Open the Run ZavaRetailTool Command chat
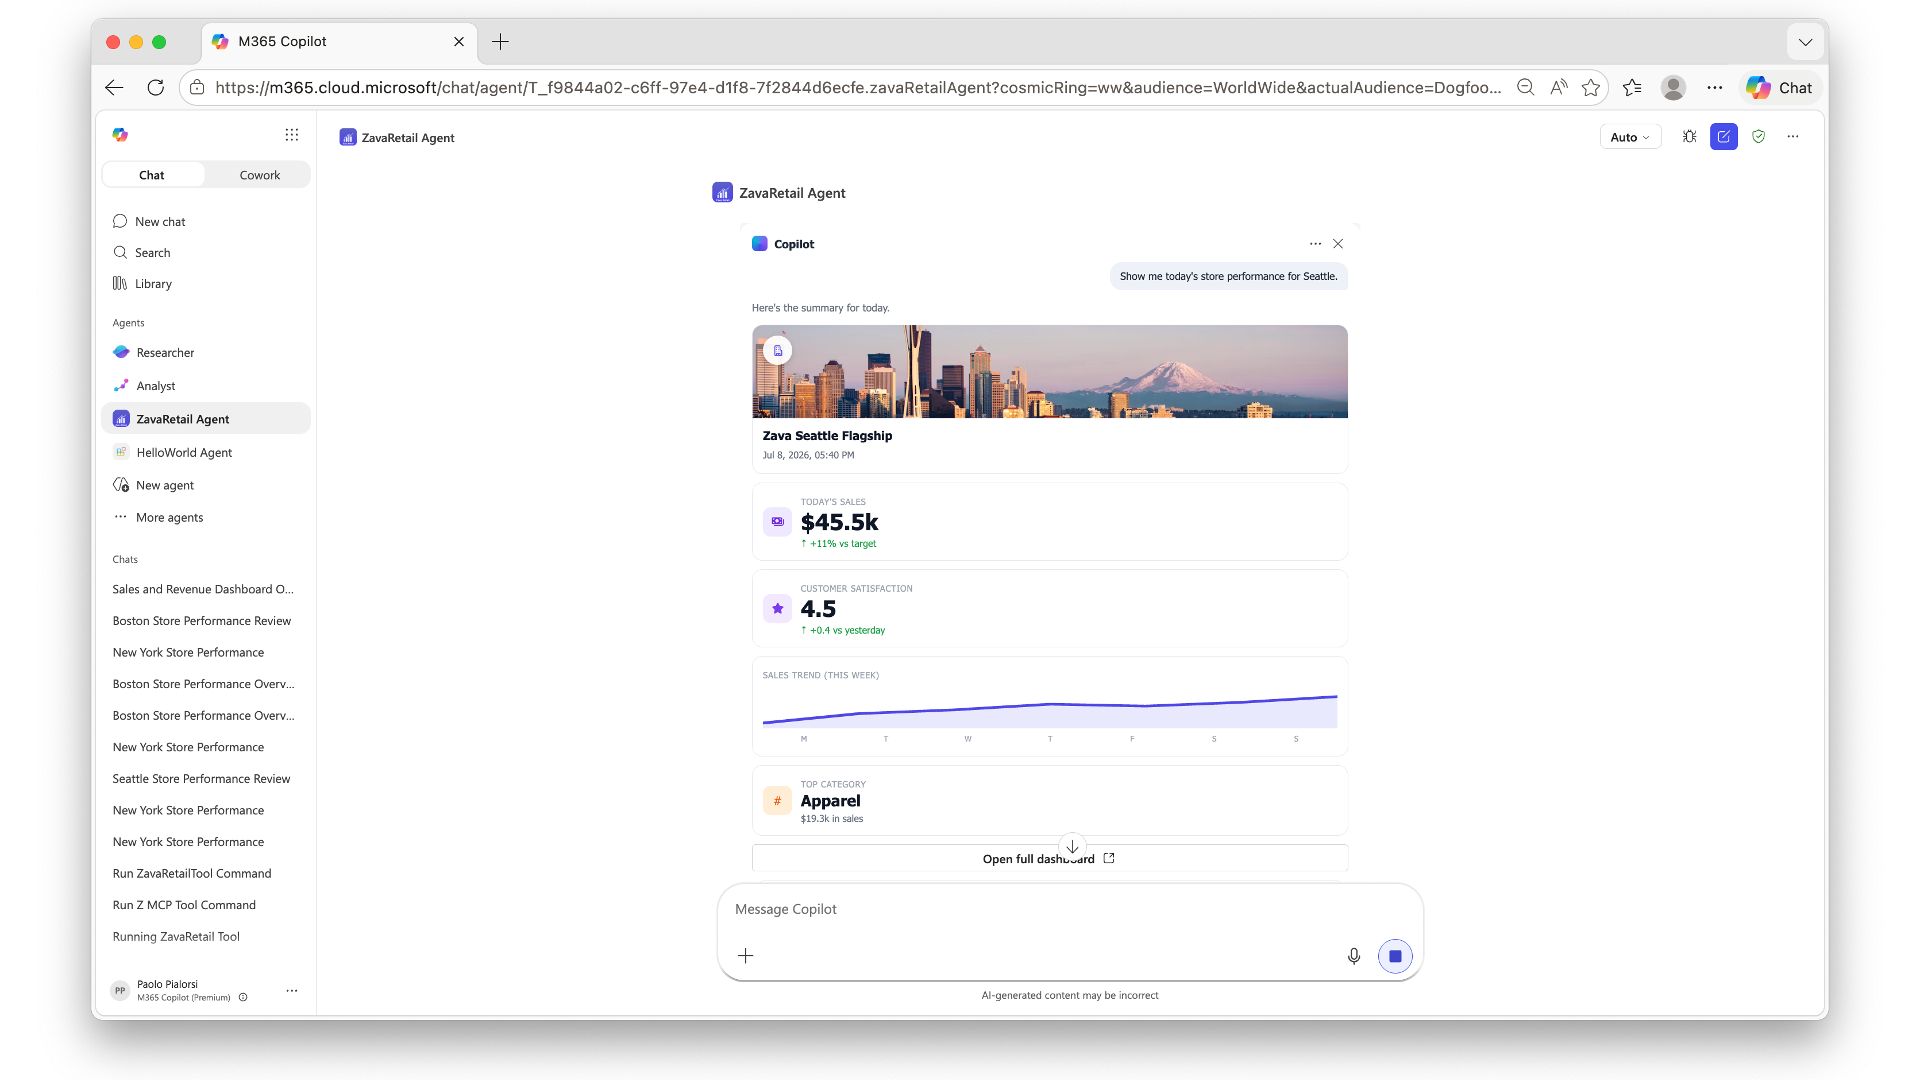This screenshot has height=1080, width=1920. (x=192, y=874)
